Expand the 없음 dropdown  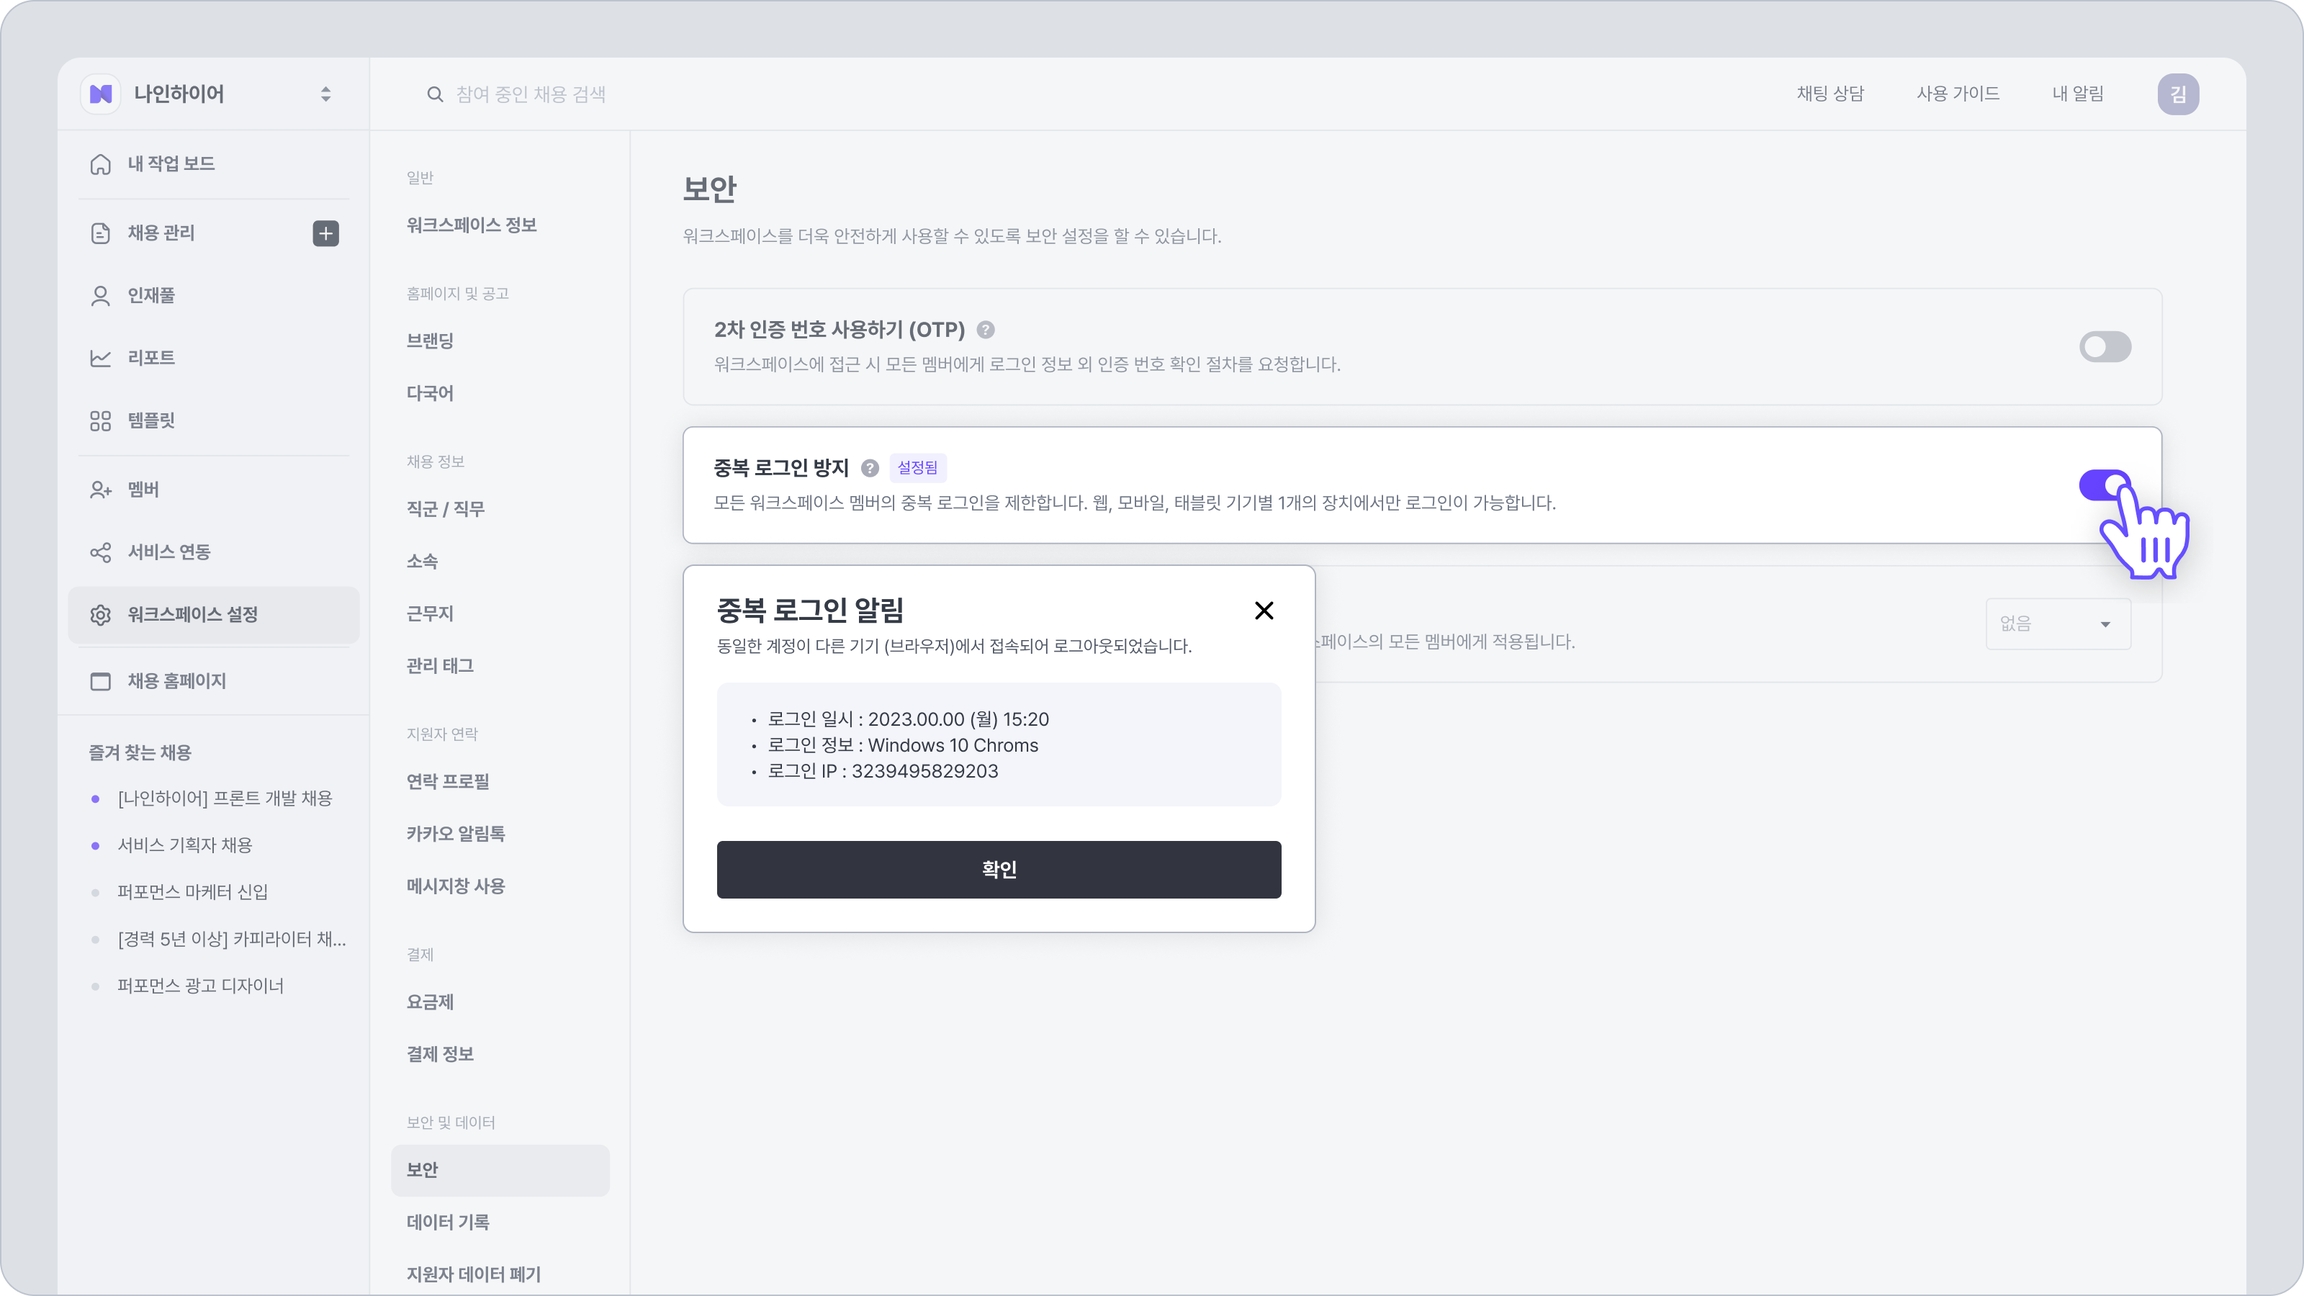2057,624
